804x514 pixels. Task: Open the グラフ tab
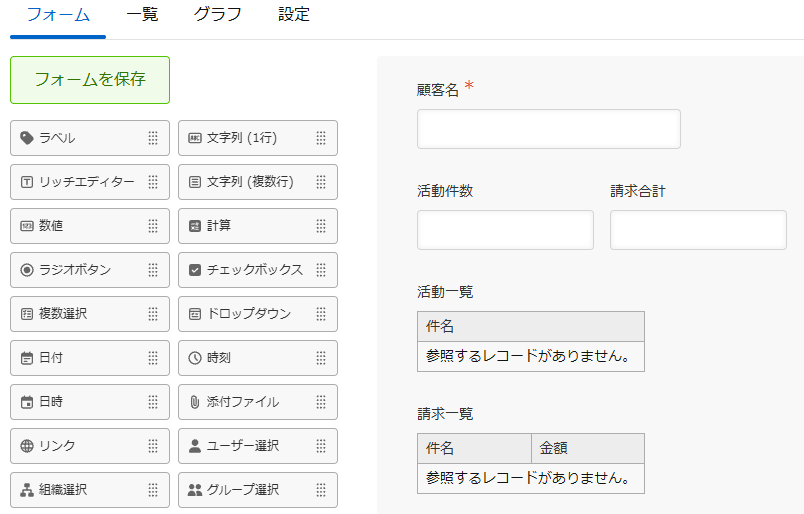click(x=218, y=15)
